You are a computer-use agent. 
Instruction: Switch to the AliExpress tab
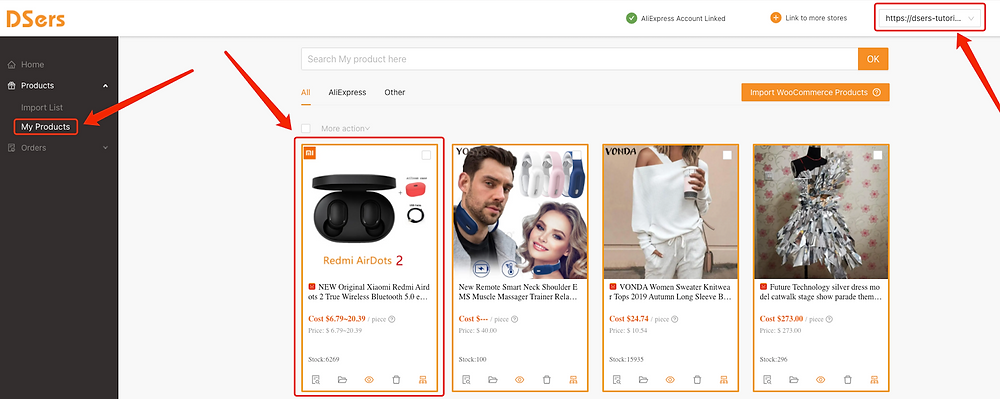coord(348,92)
